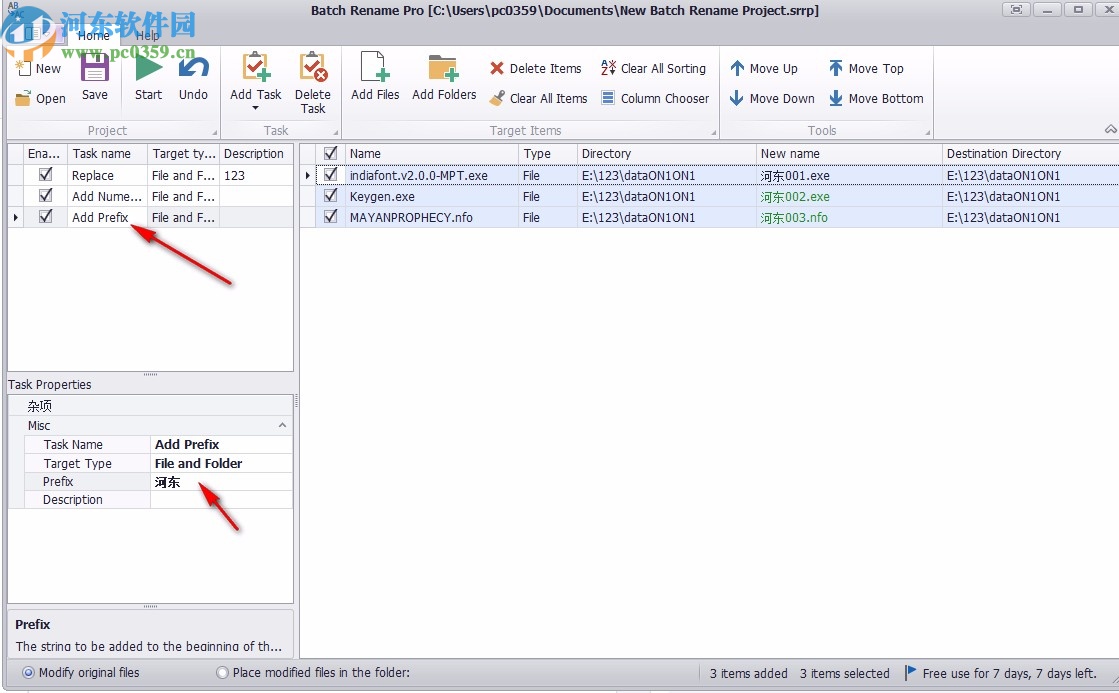This screenshot has width=1119, height=693.
Task: Click the flag icon in status bar
Action: pyautogui.click(x=911, y=672)
